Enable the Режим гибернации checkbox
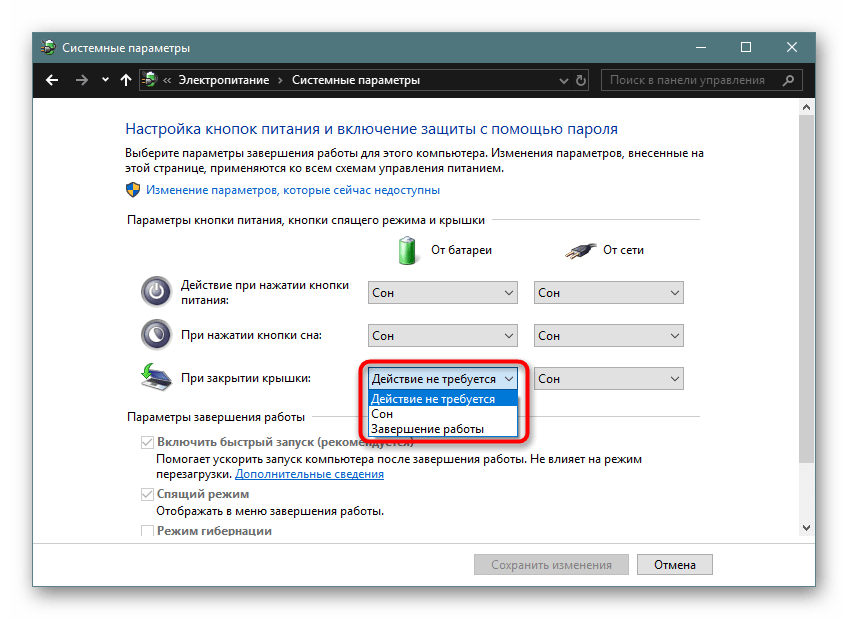This screenshot has height=619, width=848. [x=148, y=531]
